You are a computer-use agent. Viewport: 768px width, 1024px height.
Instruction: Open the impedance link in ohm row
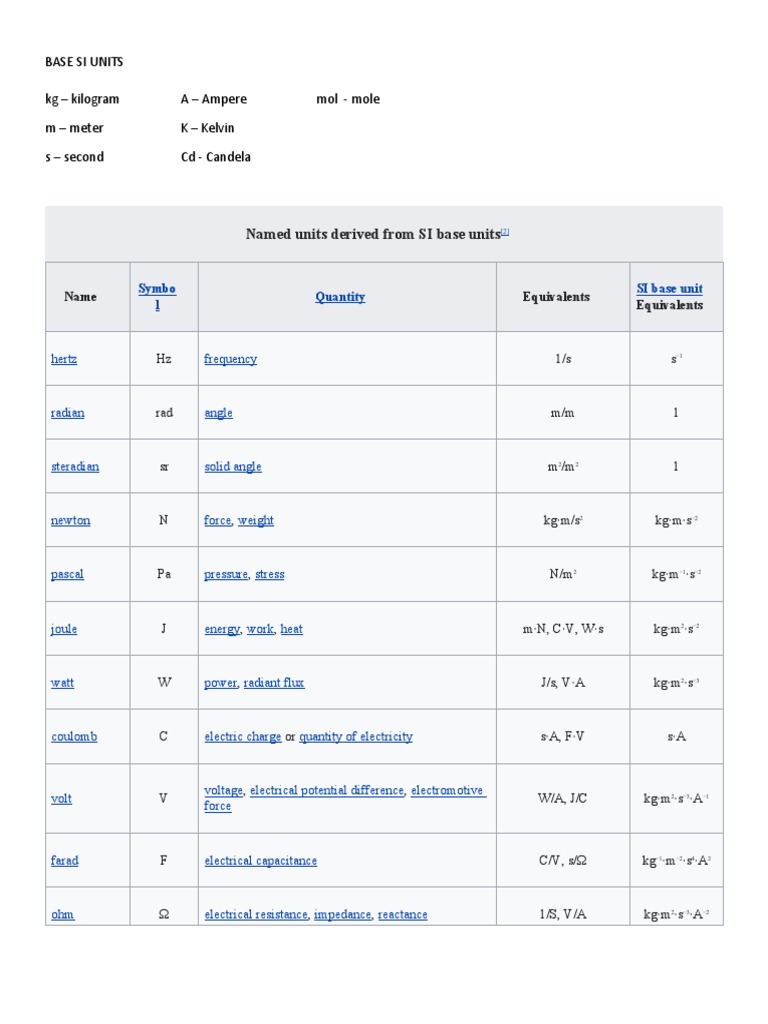tap(341, 915)
